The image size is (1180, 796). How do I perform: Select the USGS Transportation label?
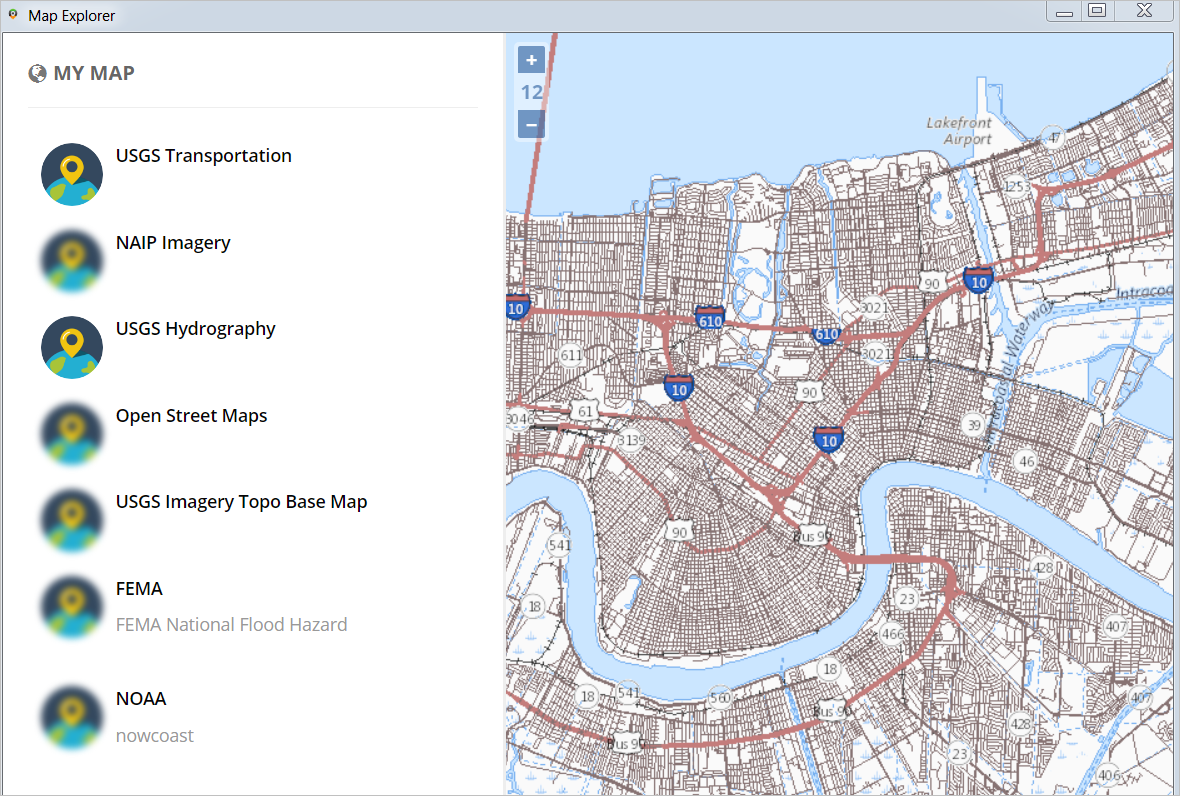point(204,156)
